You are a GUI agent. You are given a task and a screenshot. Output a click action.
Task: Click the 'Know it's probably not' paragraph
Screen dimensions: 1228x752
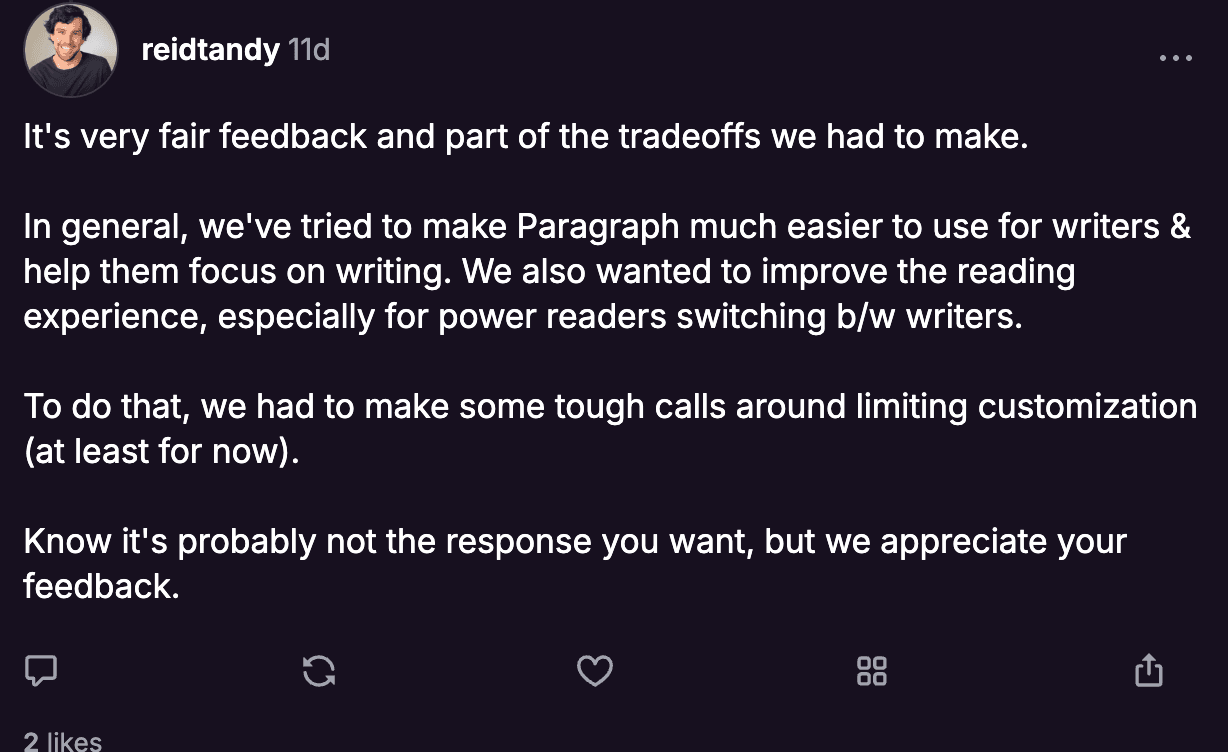(575, 563)
